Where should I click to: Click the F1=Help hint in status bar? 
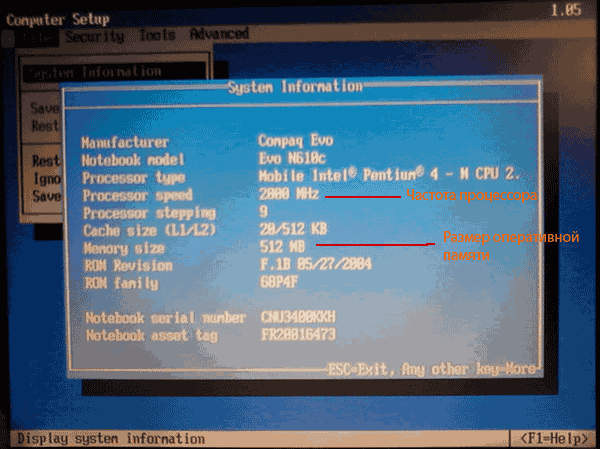pos(554,438)
